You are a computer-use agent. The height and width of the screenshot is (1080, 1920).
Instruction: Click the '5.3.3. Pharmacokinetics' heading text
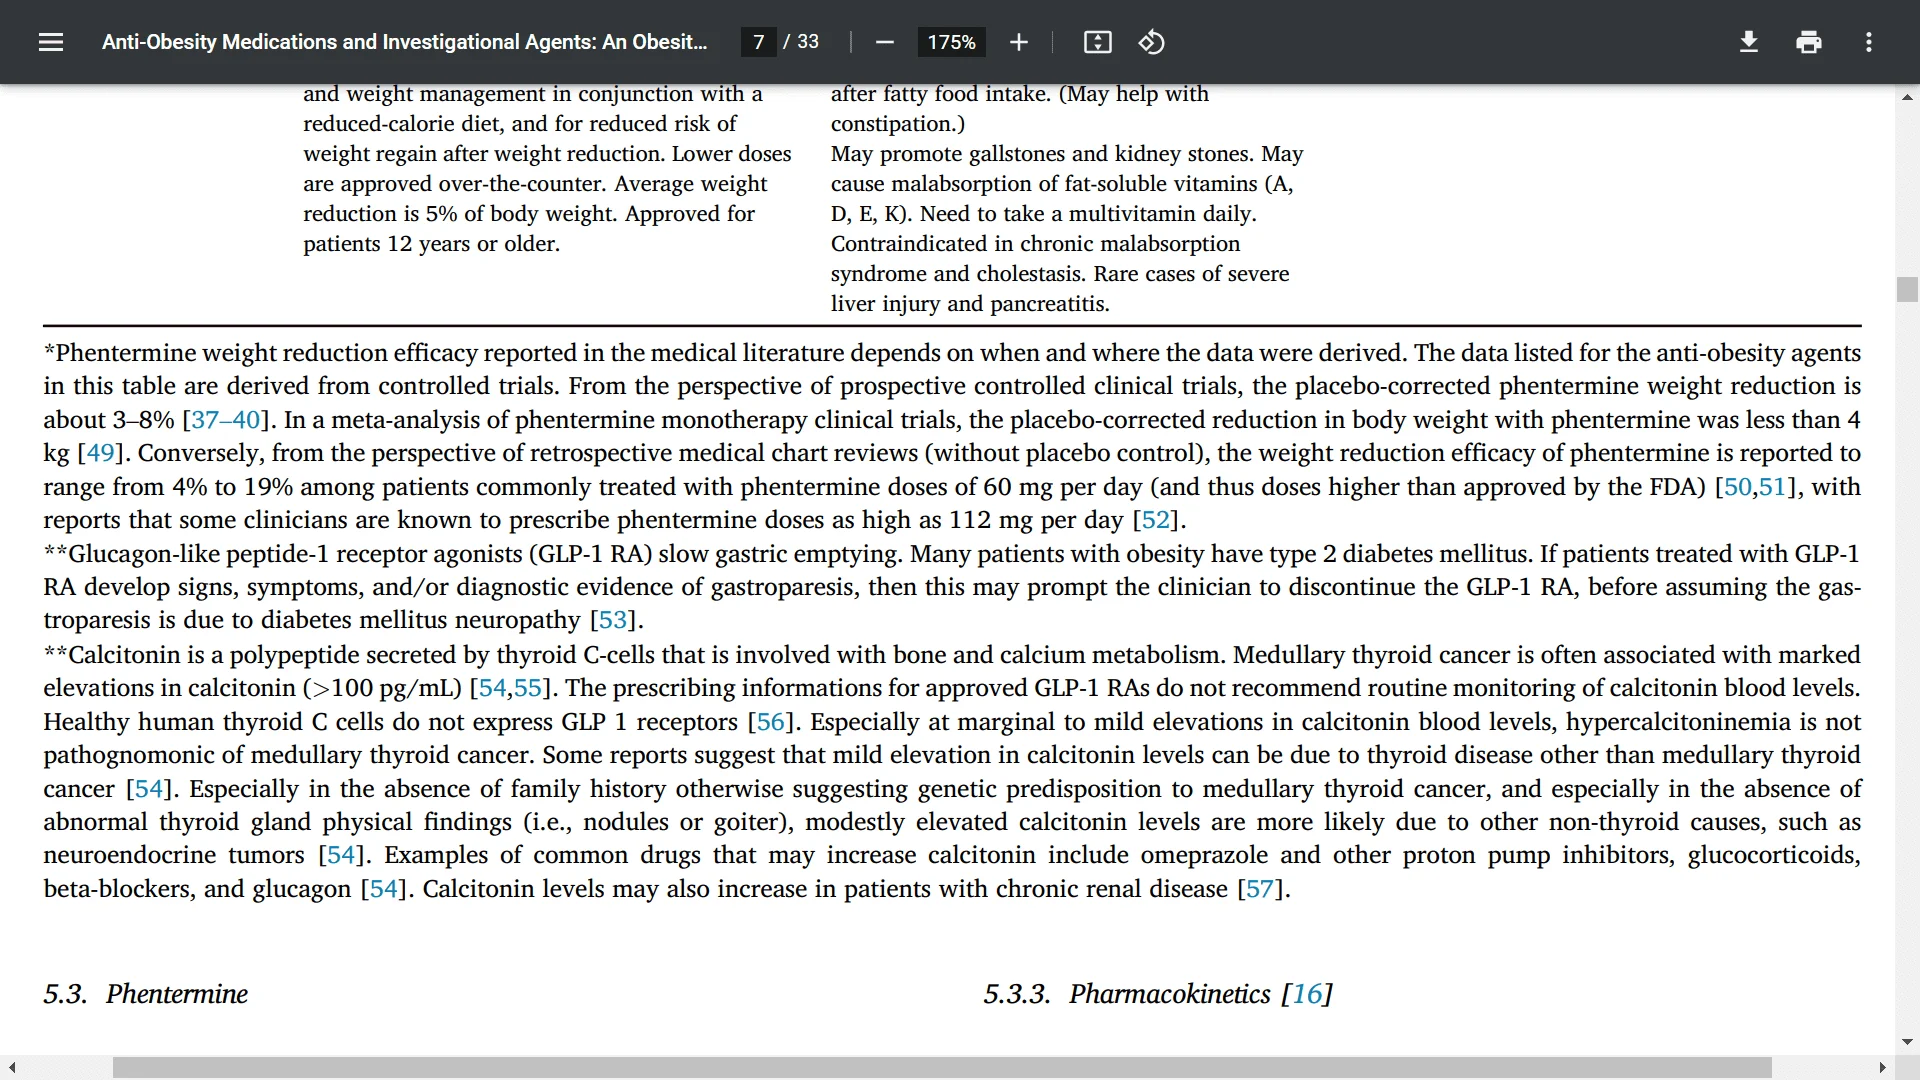click(x=1127, y=994)
